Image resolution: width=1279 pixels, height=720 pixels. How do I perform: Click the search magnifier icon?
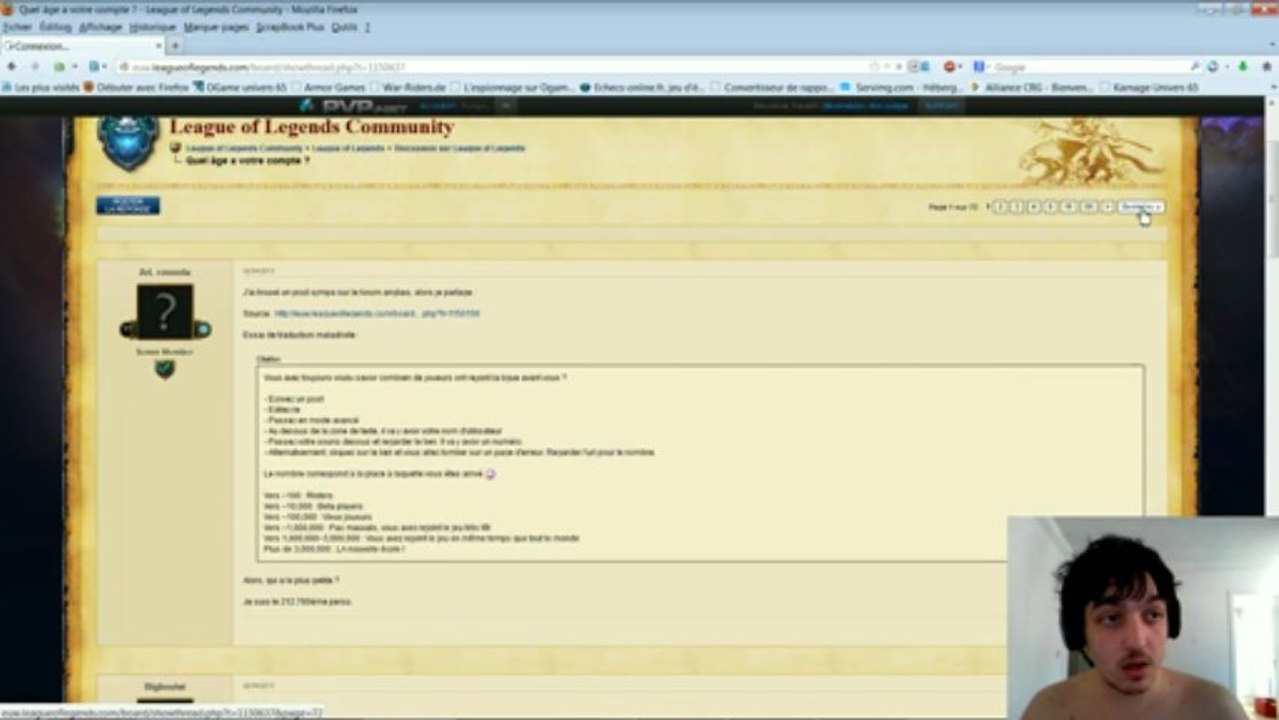1195,67
